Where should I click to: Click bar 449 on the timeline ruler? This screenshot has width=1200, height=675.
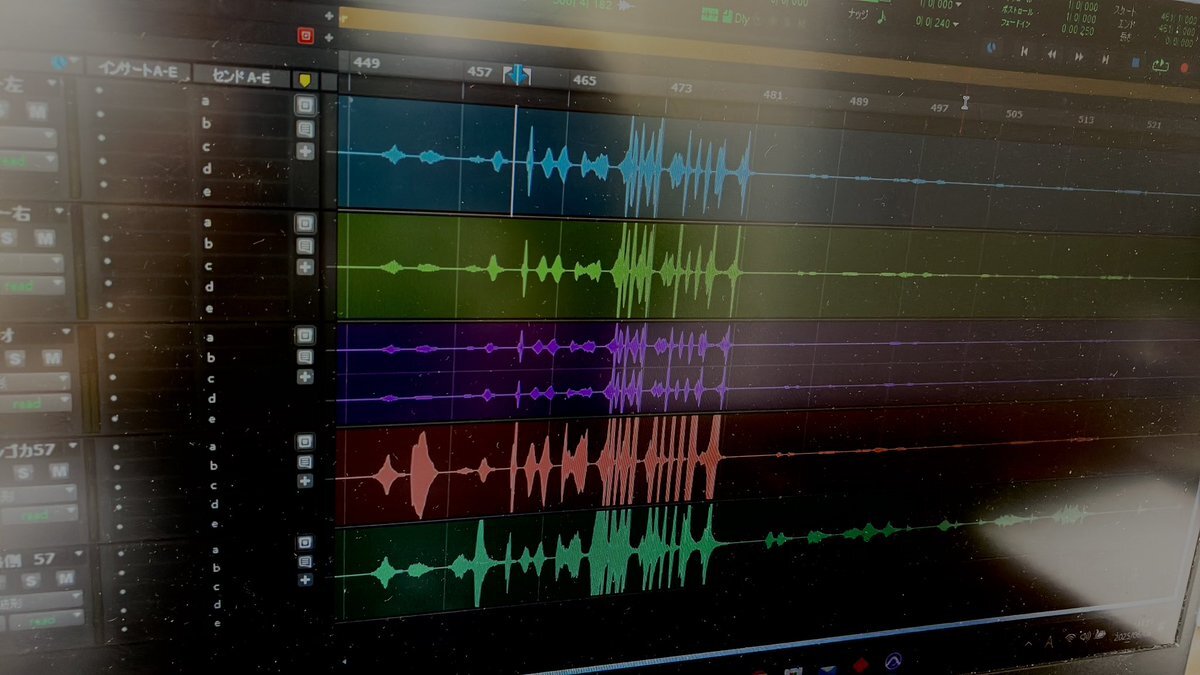point(367,63)
